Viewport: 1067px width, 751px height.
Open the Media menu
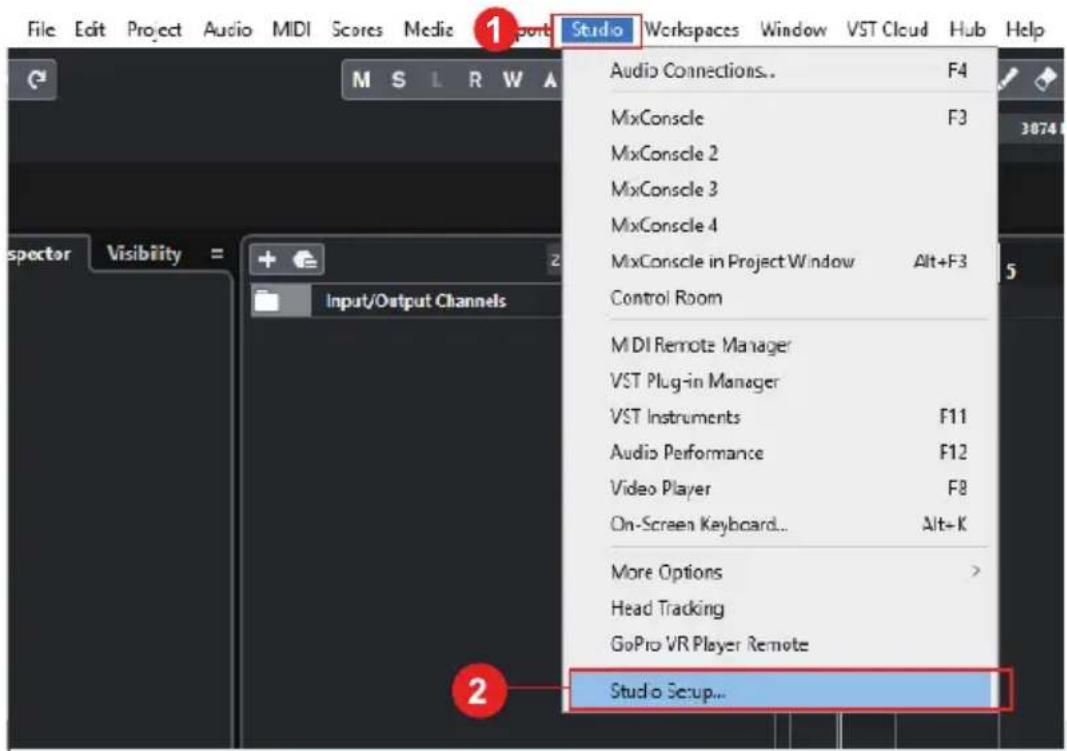tap(428, 30)
